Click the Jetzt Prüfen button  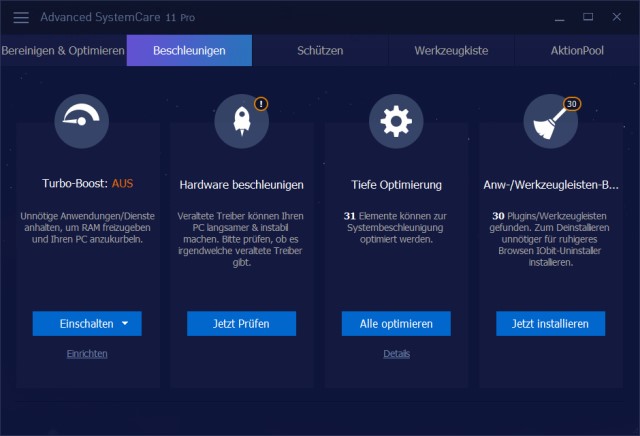click(241, 324)
